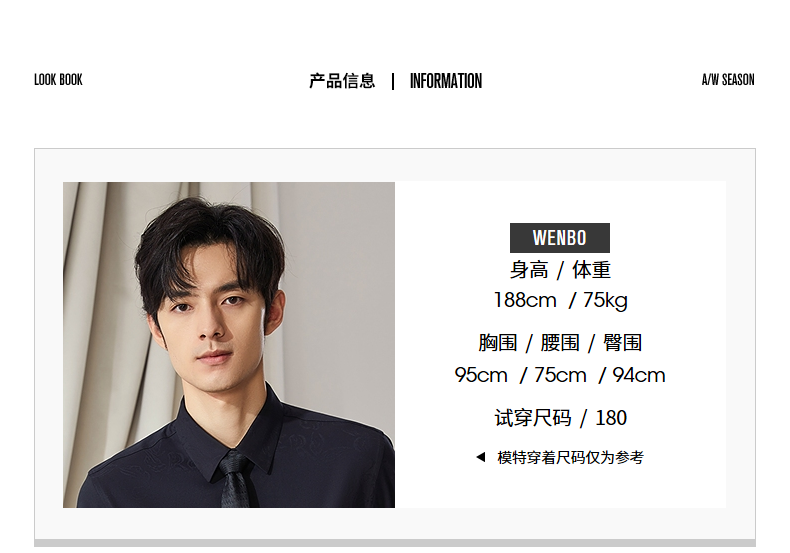Image resolution: width=790 pixels, height=553 pixels.
Task: Click the 身高 / 体重 label
Action: pyautogui.click(x=560, y=270)
